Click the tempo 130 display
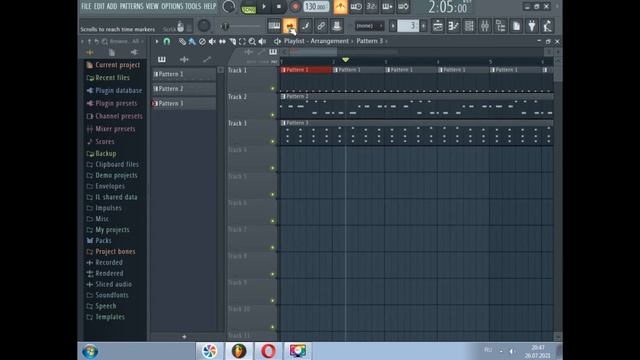 click(316, 7)
